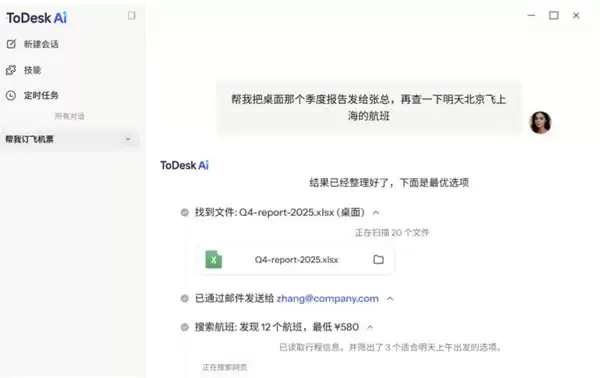Click the Q4-report-2025.xlsx file card name

point(297,260)
